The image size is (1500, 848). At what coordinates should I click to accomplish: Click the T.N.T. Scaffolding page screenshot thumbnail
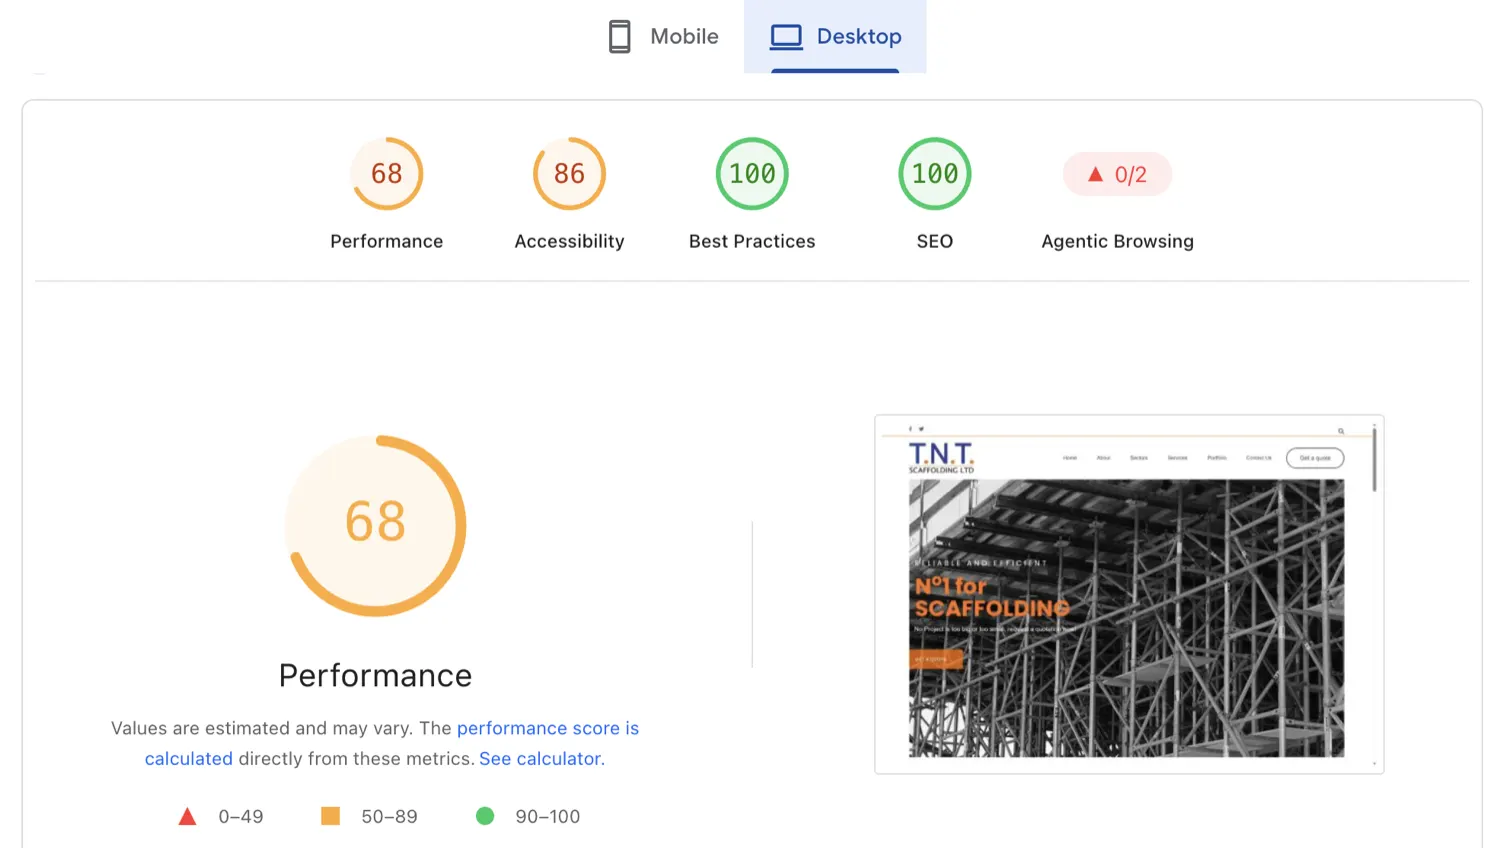1129,594
